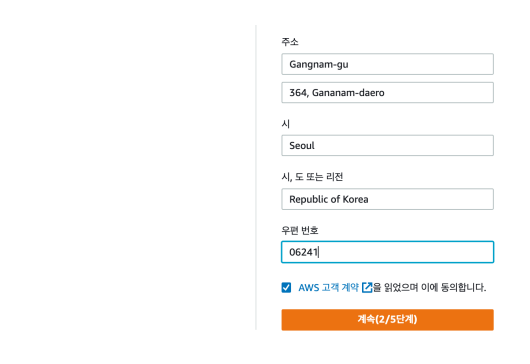Click the postal code field showing 06241
The width and height of the screenshot is (530, 364).
[x=387, y=252]
